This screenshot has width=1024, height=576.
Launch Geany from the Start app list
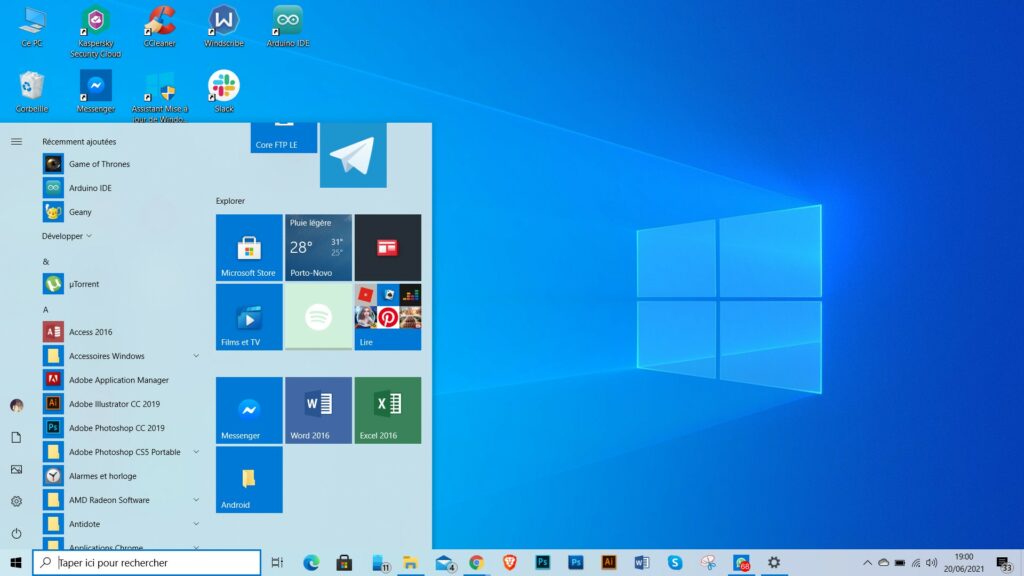(121, 212)
